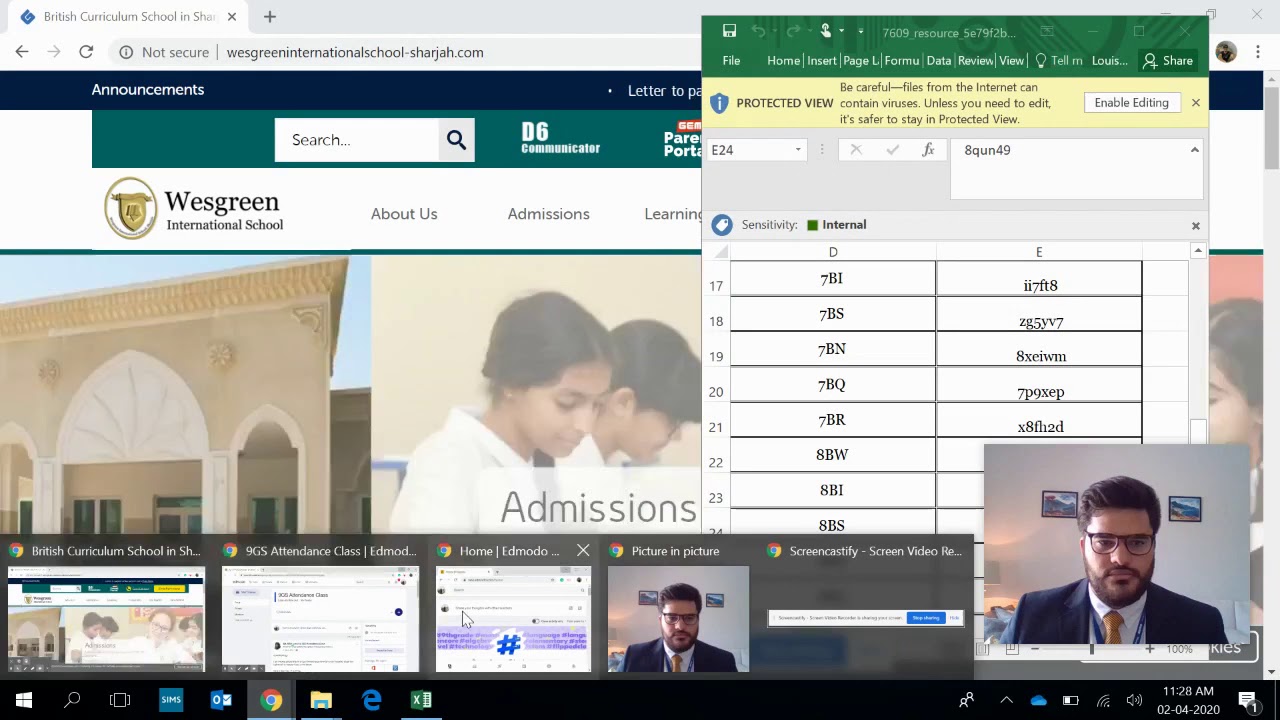Click the Not secure site info icon

tap(126, 52)
